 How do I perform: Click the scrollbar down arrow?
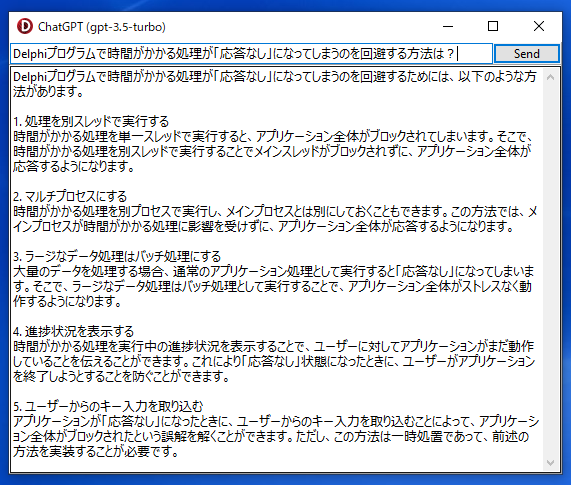click(x=550, y=462)
